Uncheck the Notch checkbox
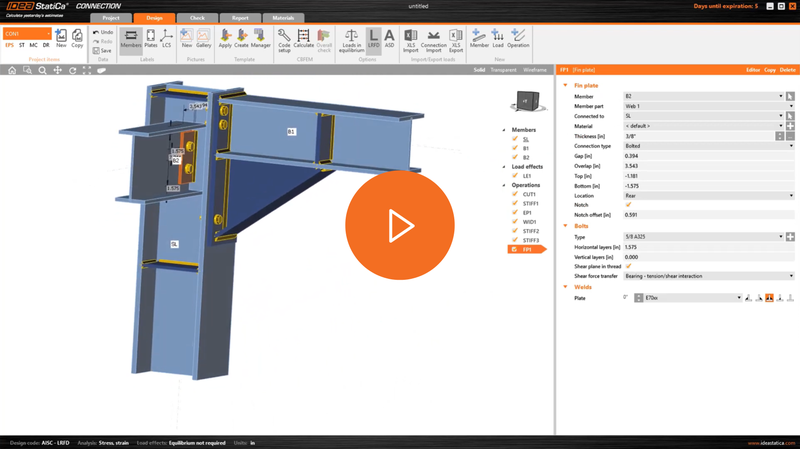Image resolution: width=800 pixels, height=449 pixels. point(628,205)
